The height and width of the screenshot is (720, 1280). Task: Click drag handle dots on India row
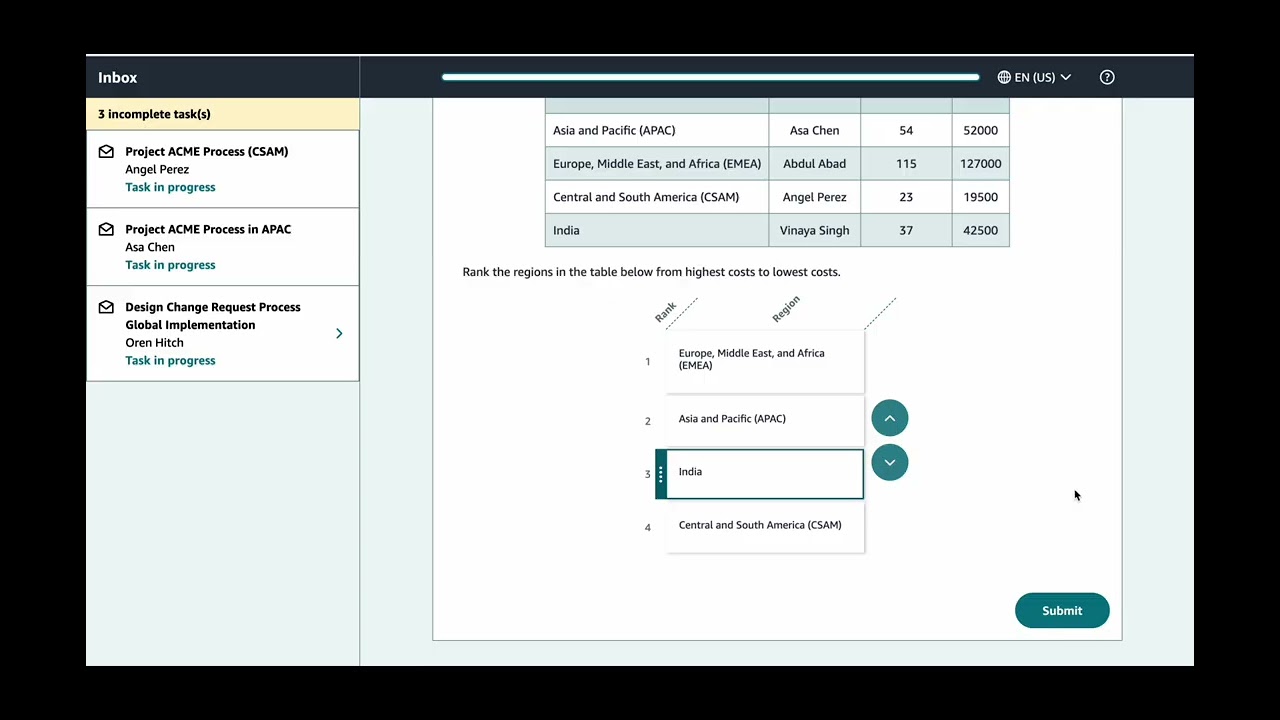tap(660, 474)
